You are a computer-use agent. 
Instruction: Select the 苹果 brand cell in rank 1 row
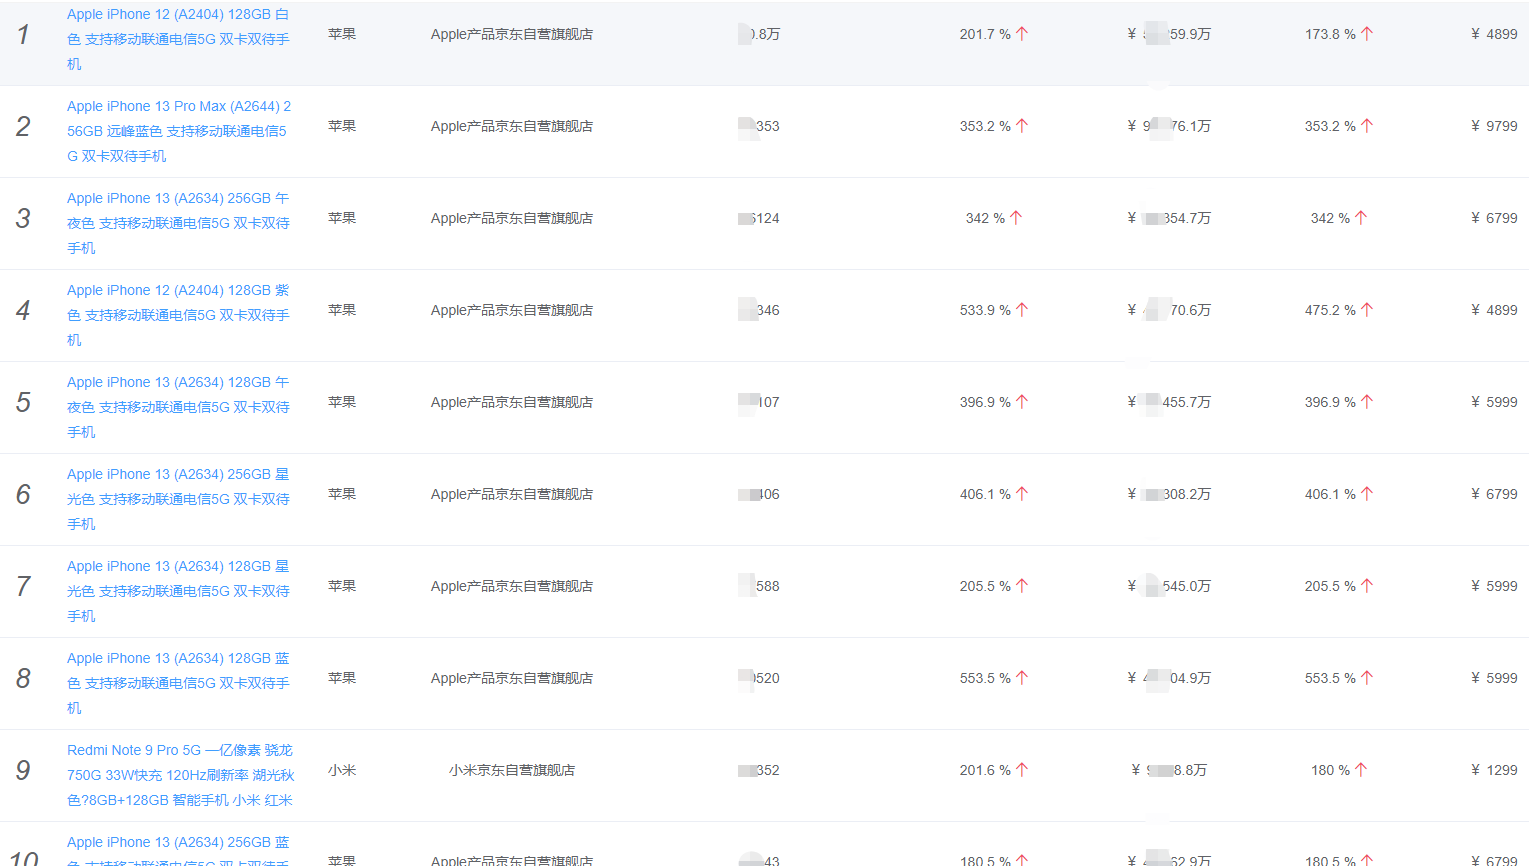342,34
